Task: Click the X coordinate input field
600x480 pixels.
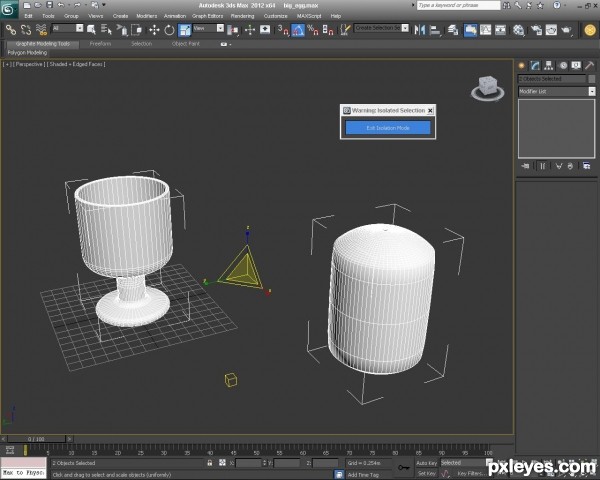Action: 248,463
